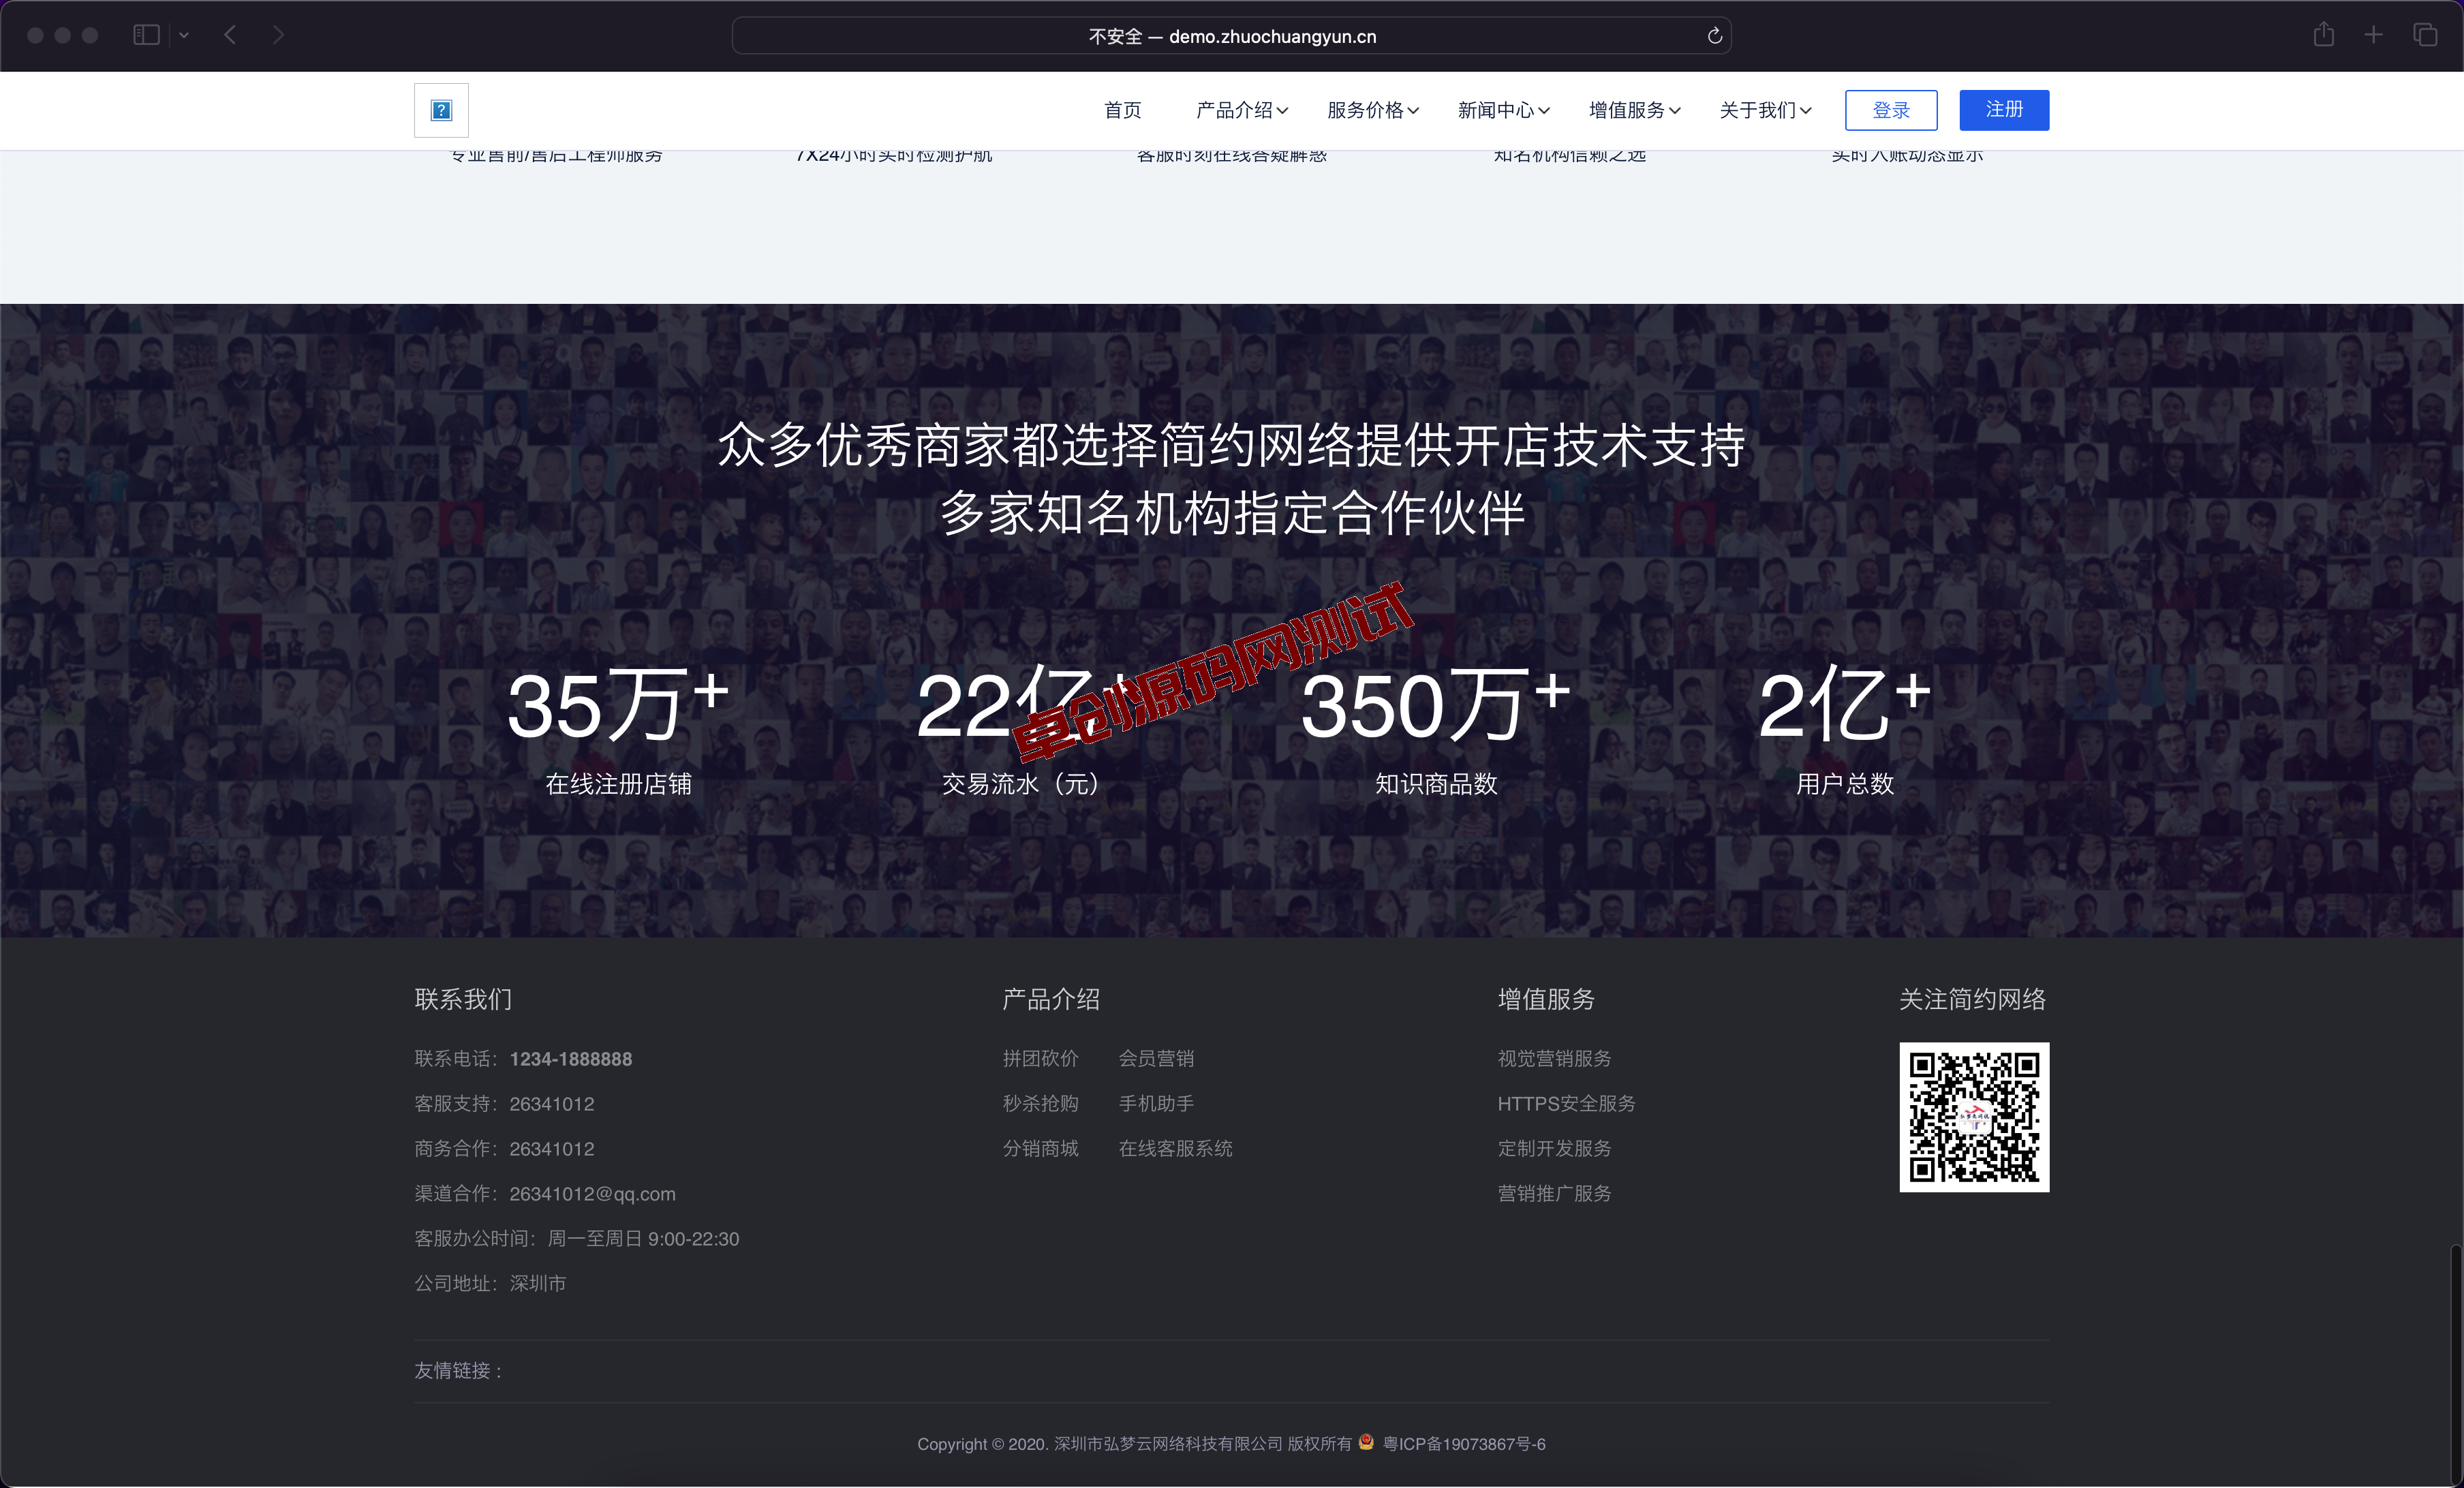
Task: Open the 分销商城 footer link
Action: point(1040,1148)
